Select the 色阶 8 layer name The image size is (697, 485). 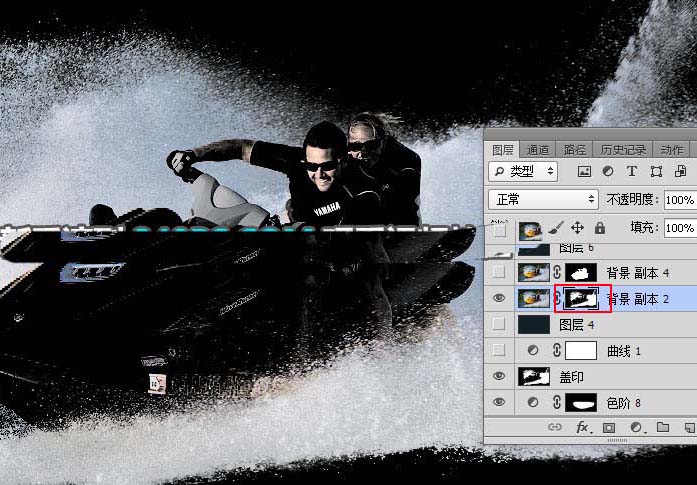coord(624,403)
